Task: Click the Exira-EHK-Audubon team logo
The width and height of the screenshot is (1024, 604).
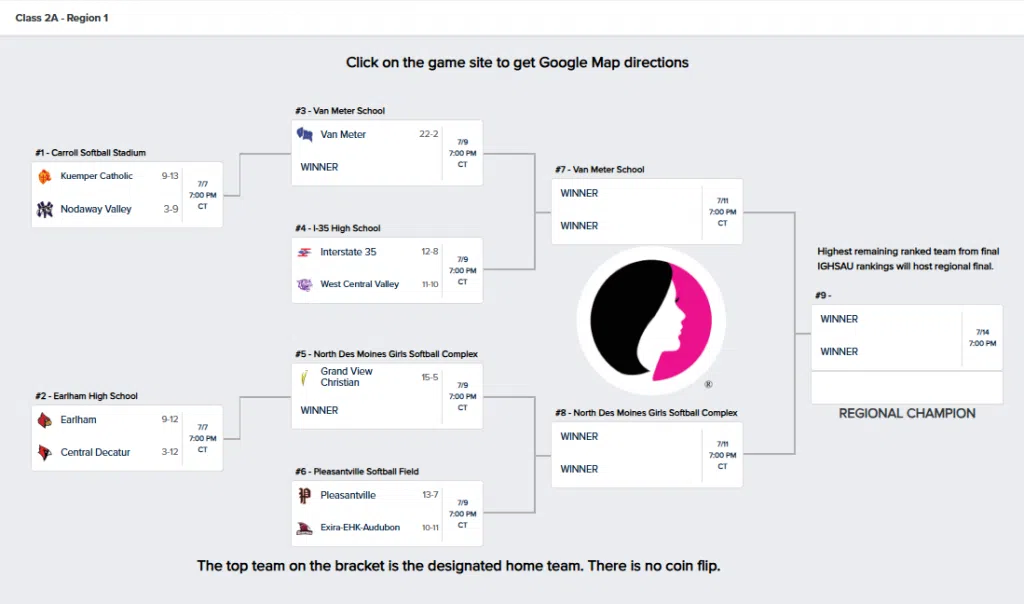Action: tap(305, 528)
